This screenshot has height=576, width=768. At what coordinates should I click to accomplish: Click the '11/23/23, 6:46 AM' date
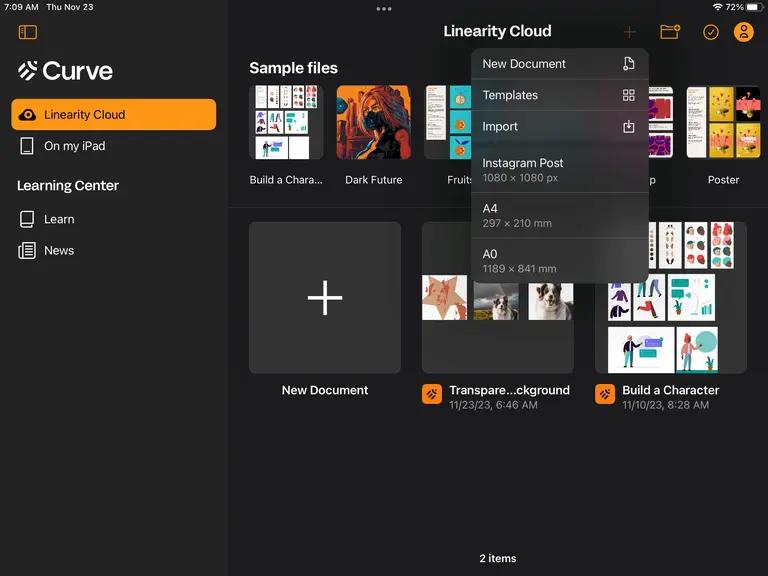click(x=493, y=405)
